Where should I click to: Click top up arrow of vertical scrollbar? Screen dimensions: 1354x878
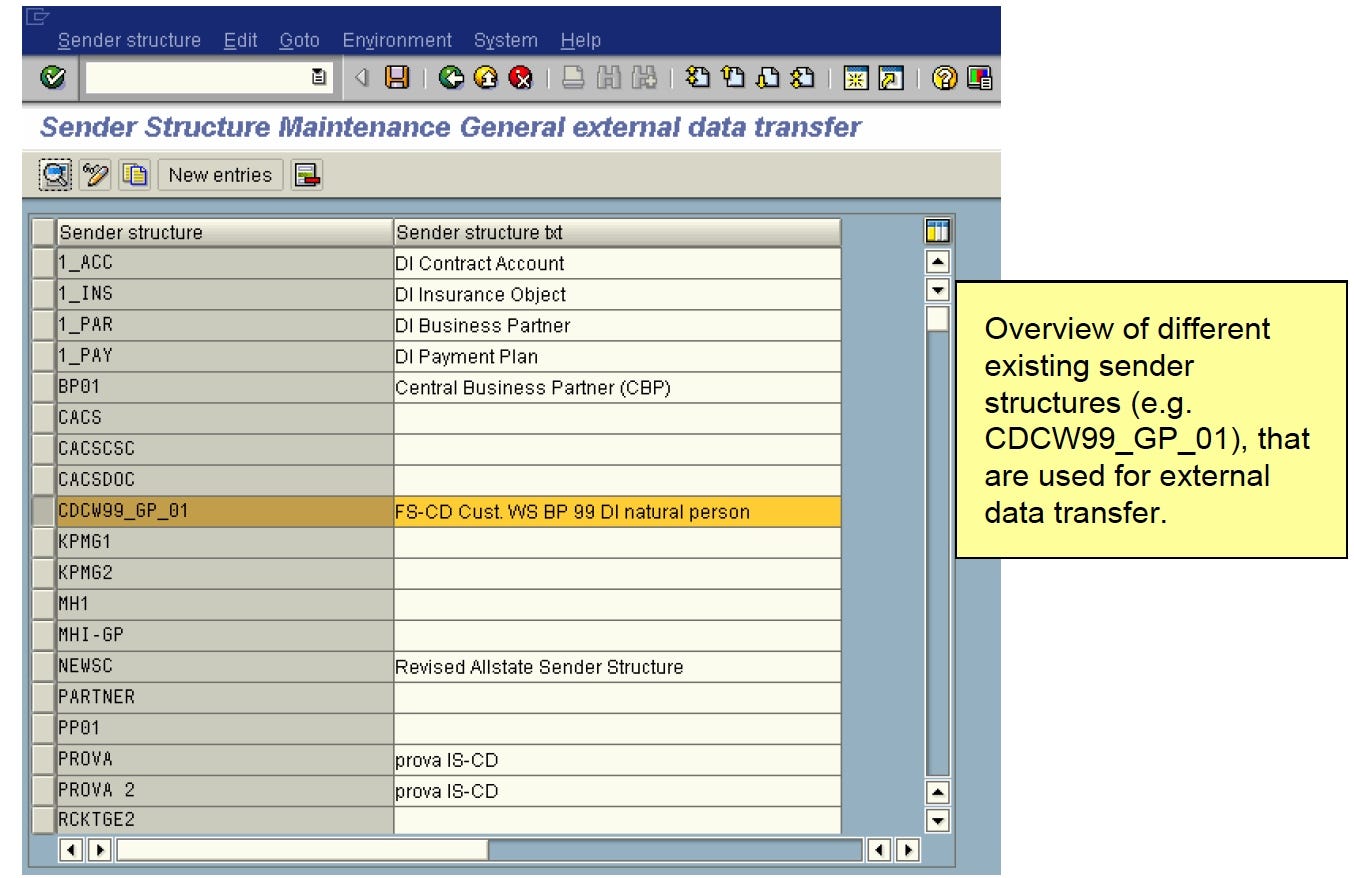(937, 264)
